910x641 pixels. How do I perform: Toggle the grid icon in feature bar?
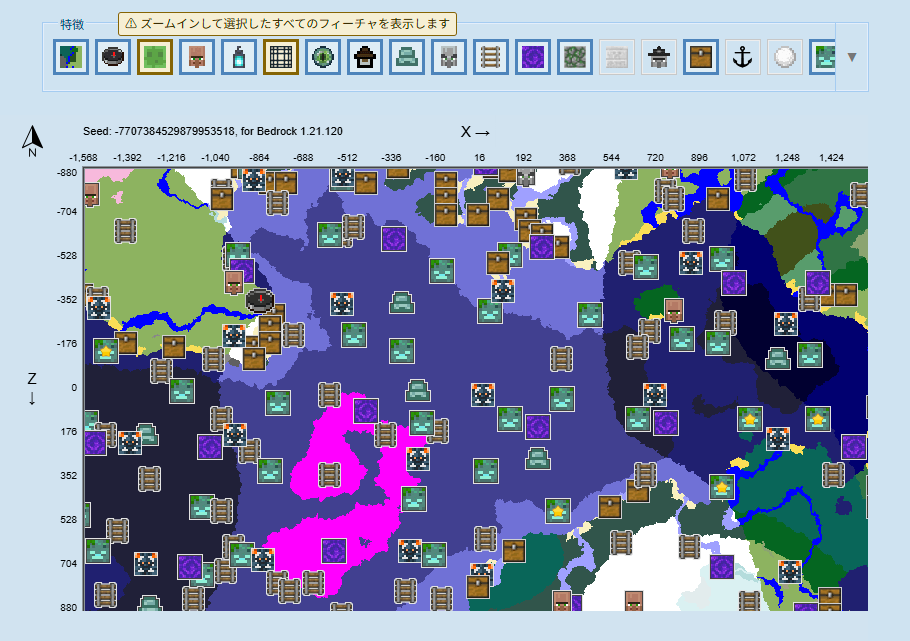point(281,57)
